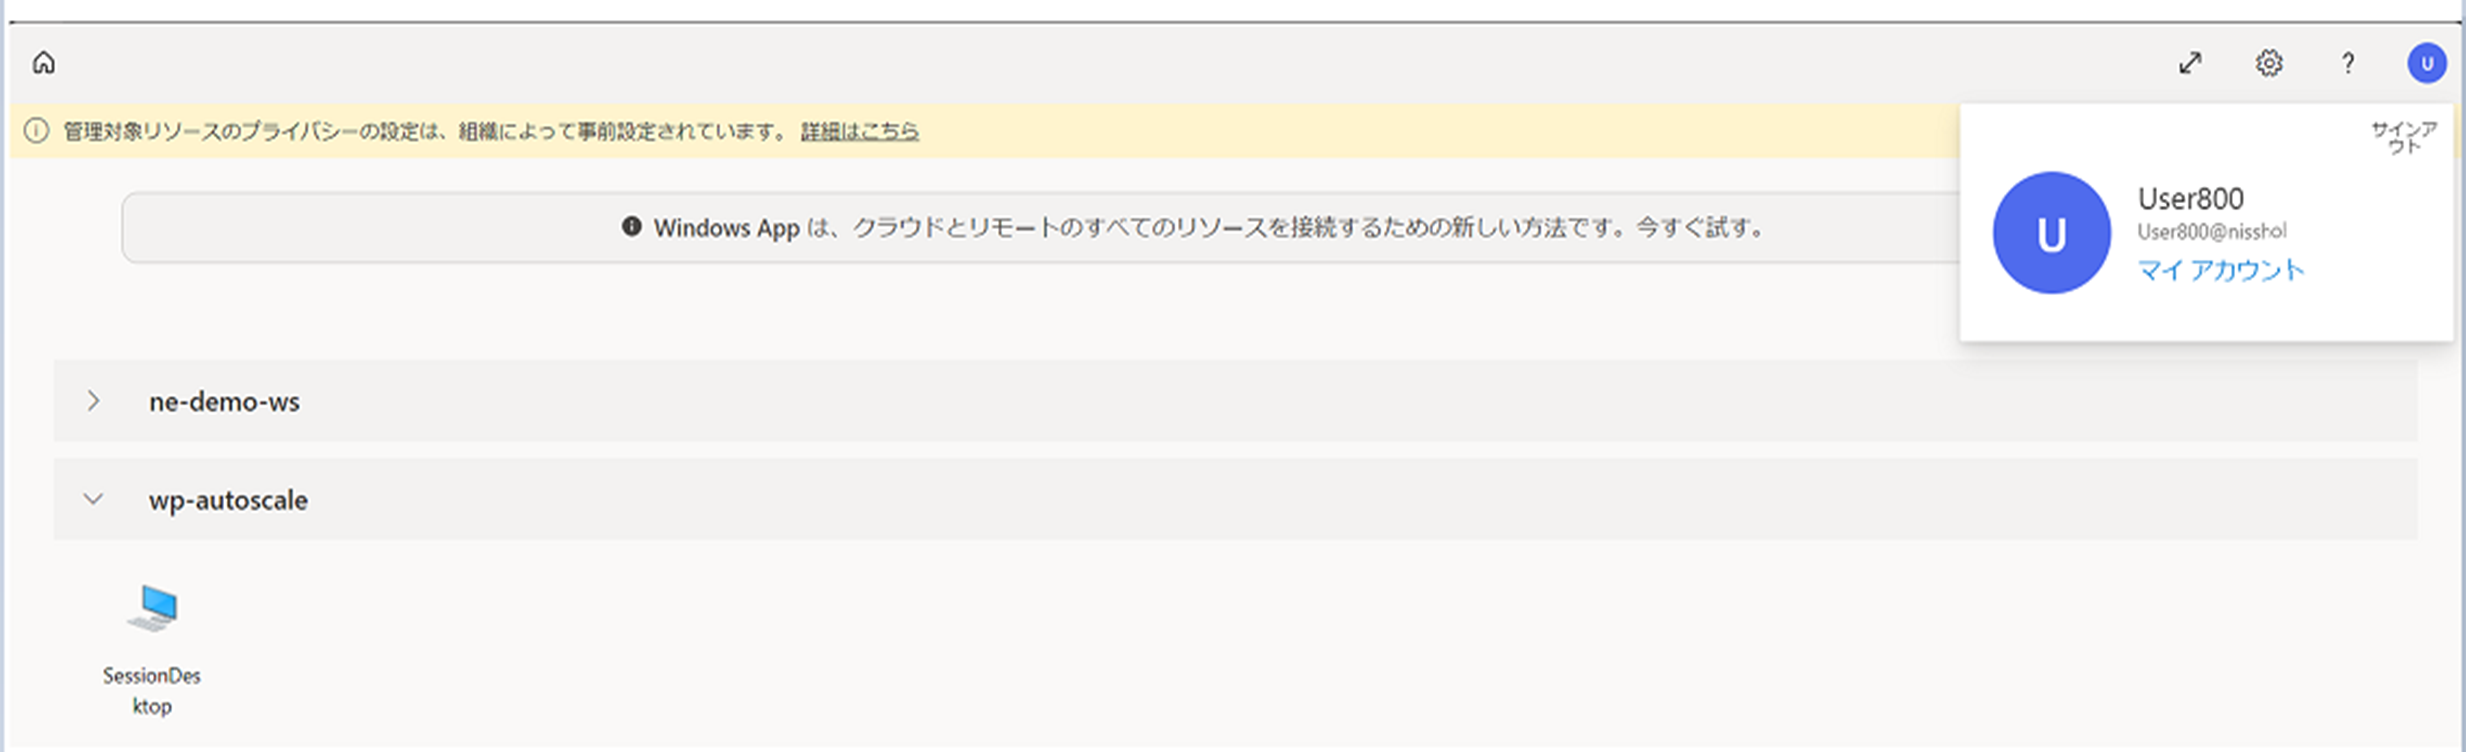The height and width of the screenshot is (752, 2466).
Task: Open the マイ アカウント link
Action: click(2220, 270)
